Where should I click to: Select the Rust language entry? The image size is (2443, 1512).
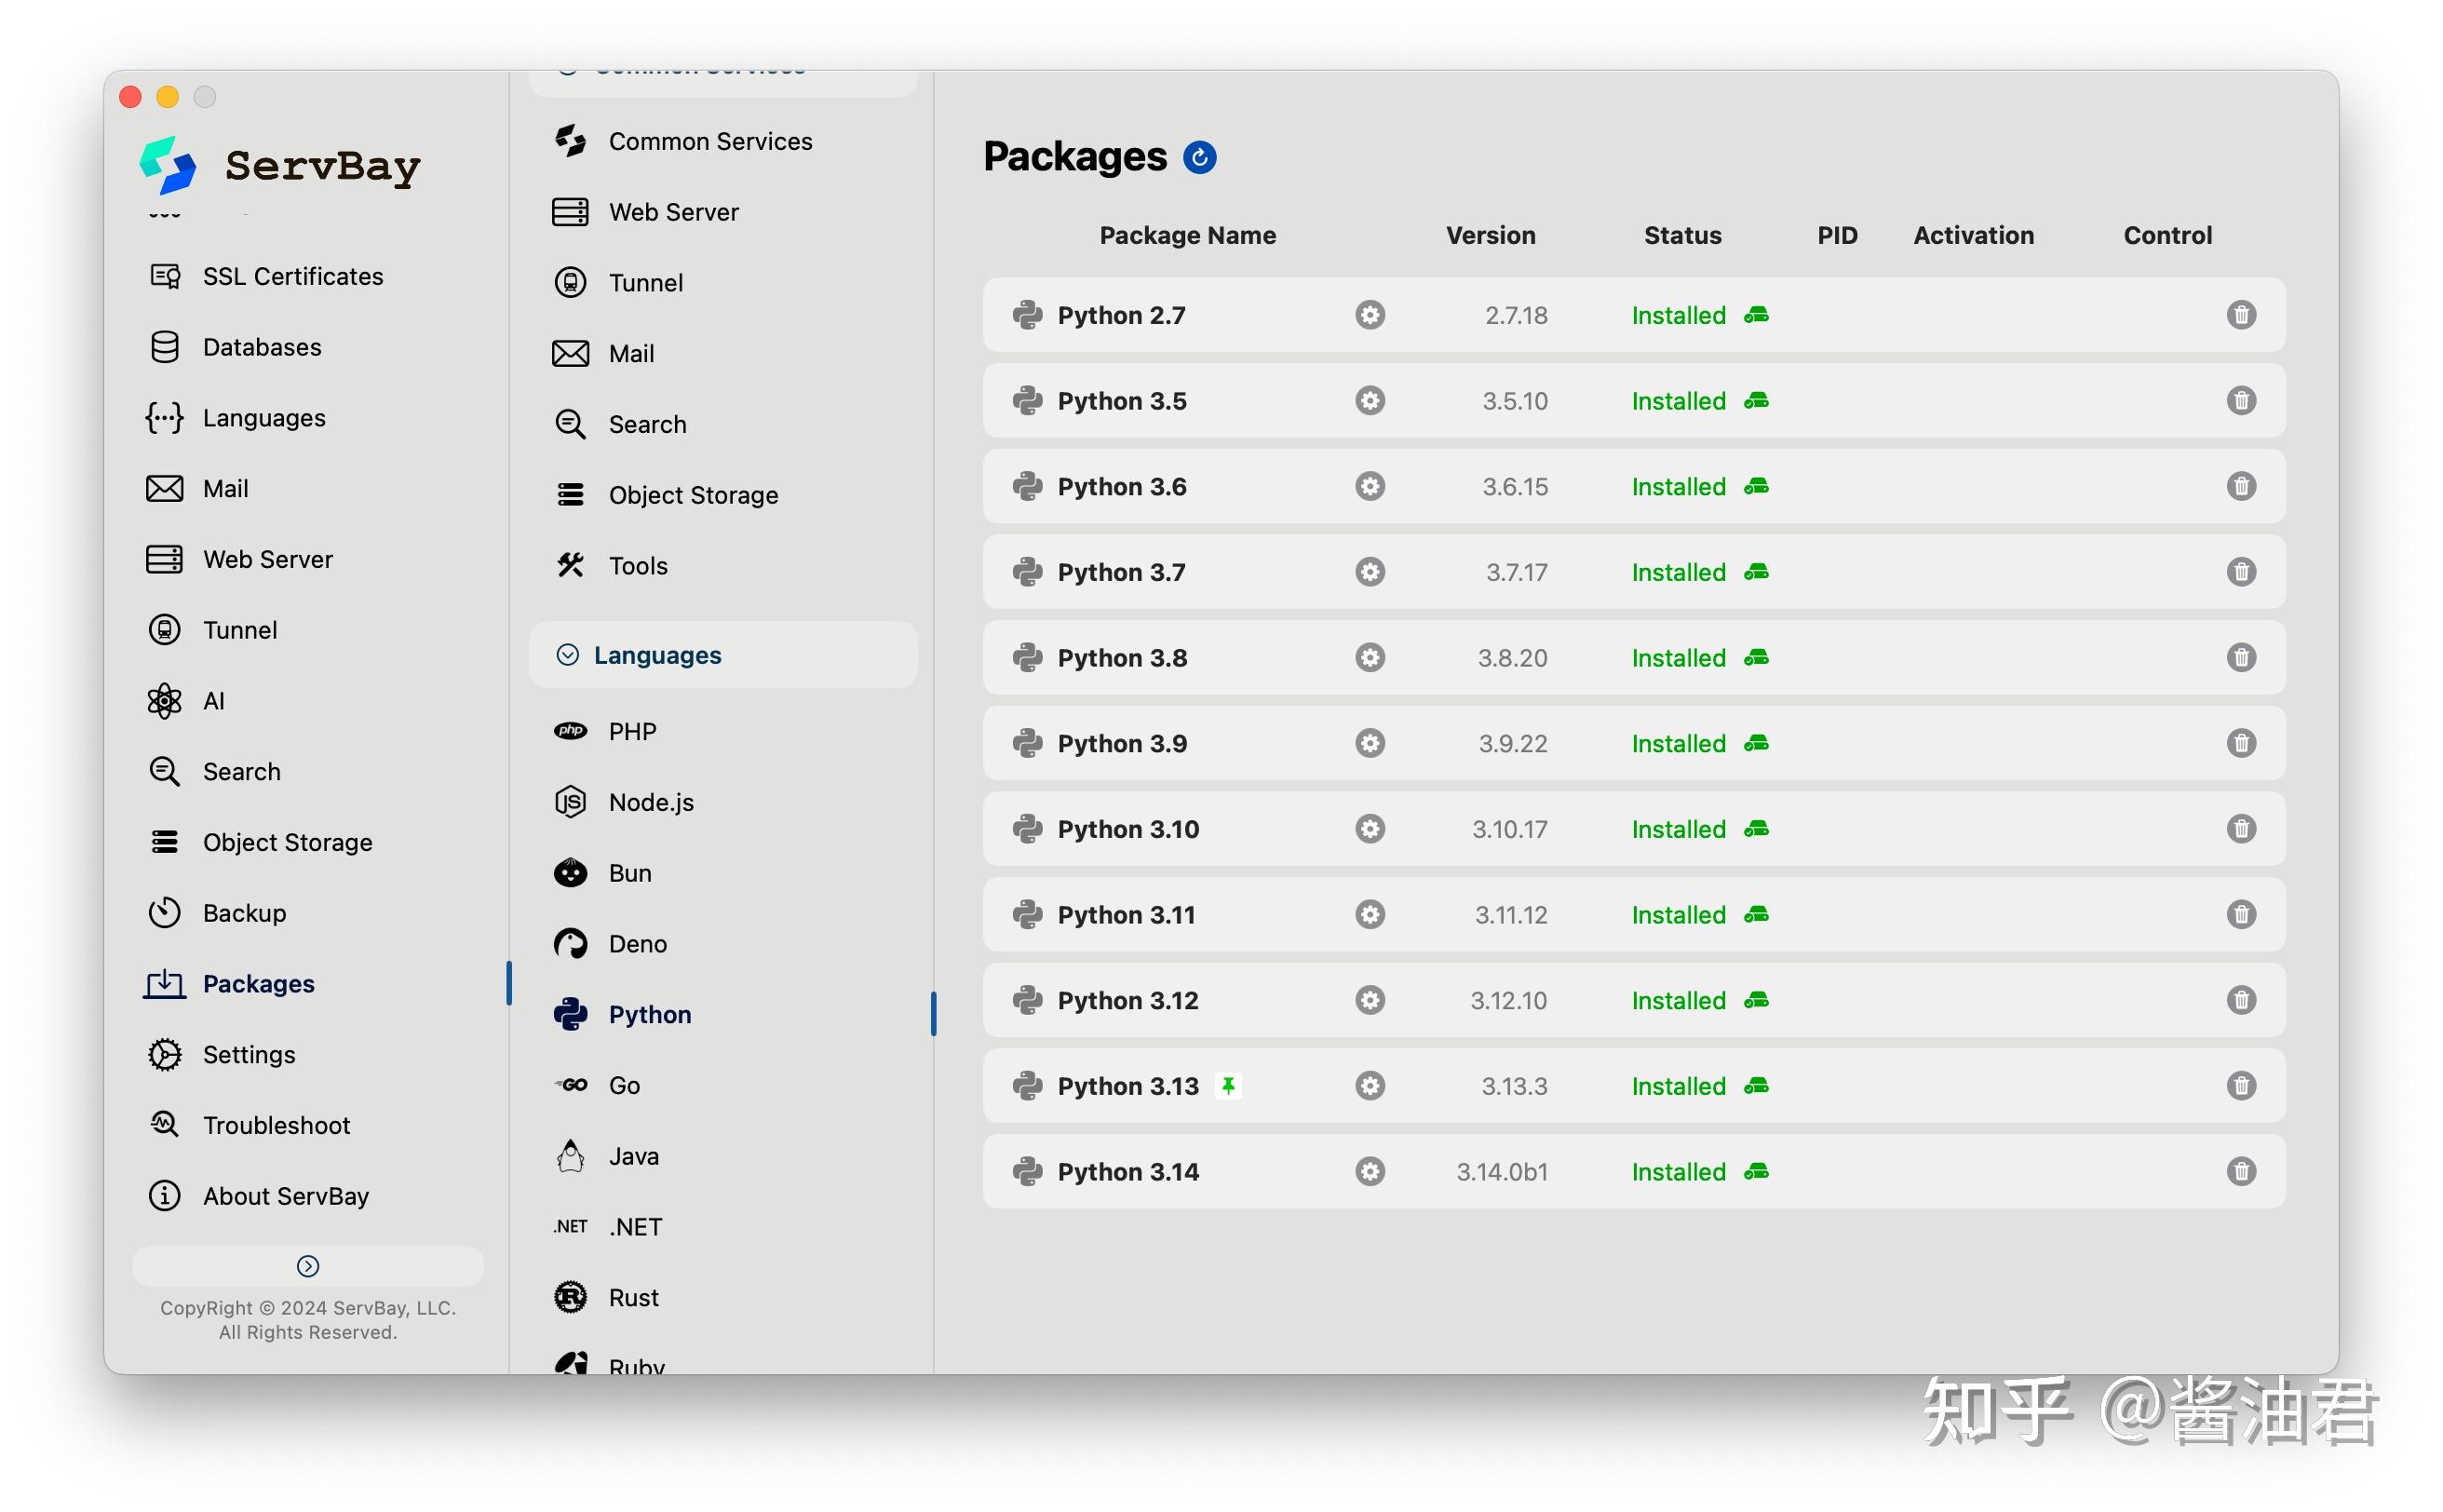[631, 1296]
